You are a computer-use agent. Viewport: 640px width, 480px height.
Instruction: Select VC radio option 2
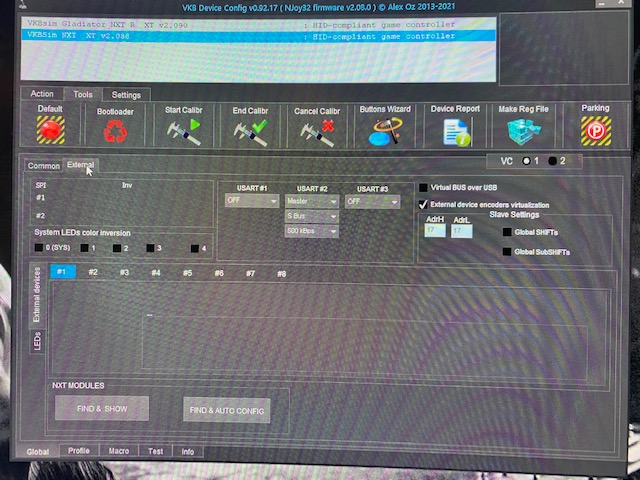(x=553, y=161)
